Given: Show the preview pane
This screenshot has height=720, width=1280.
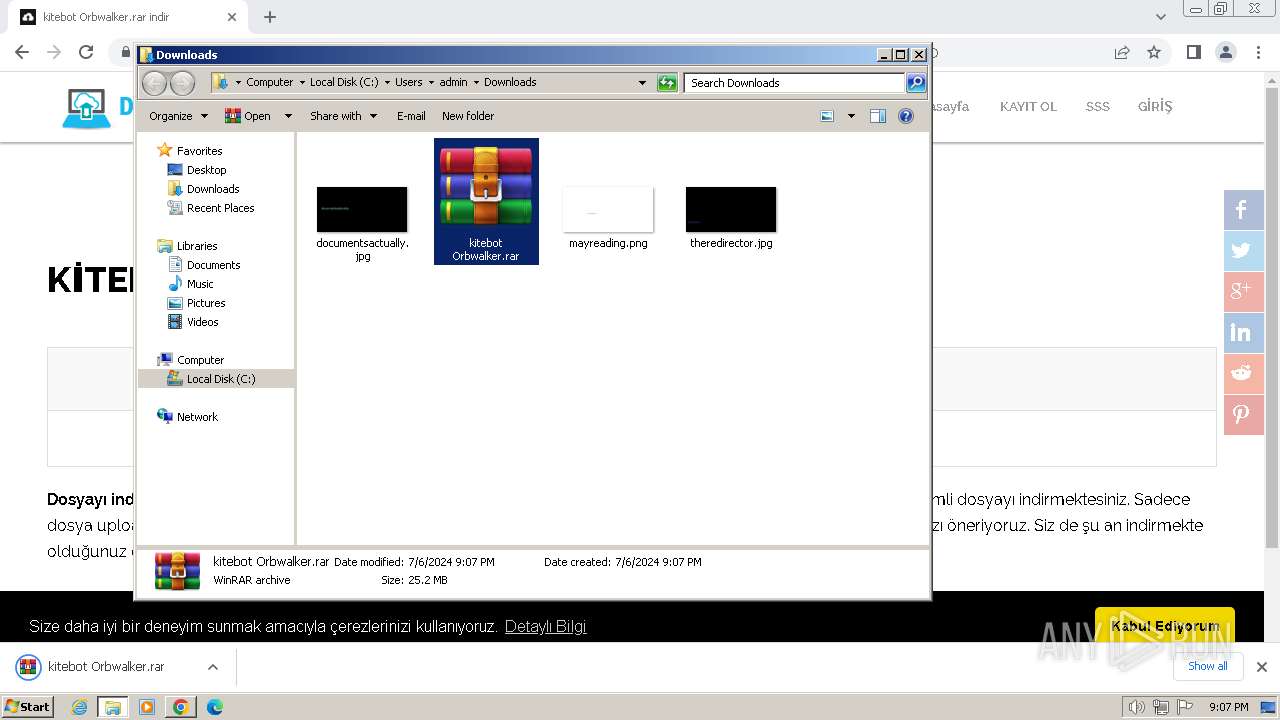Looking at the screenshot, I should [877, 116].
